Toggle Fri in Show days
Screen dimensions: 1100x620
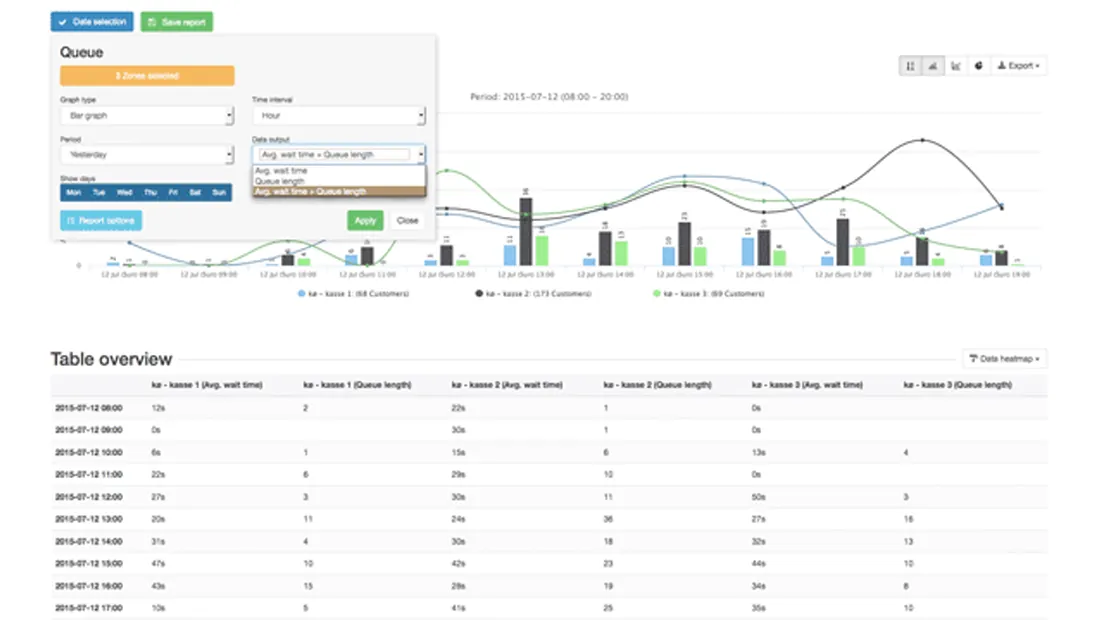(173, 192)
